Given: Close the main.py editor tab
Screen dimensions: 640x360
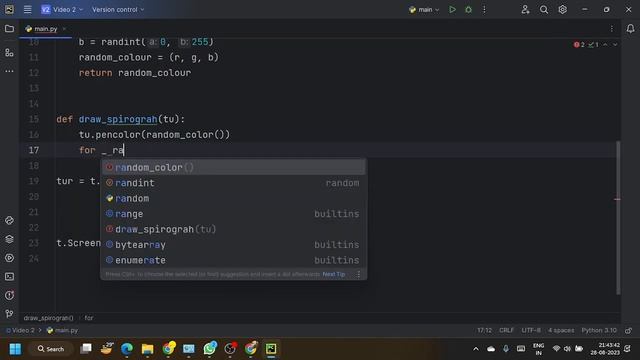Looking at the screenshot, I should (64, 29).
